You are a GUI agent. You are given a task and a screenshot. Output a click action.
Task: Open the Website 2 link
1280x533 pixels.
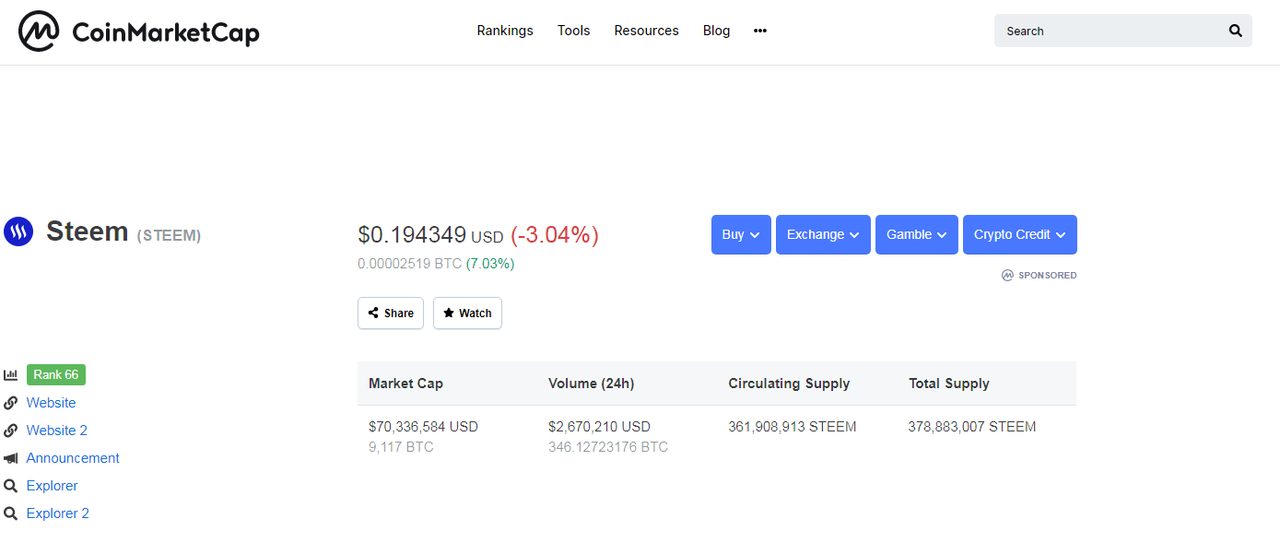pos(57,430)
